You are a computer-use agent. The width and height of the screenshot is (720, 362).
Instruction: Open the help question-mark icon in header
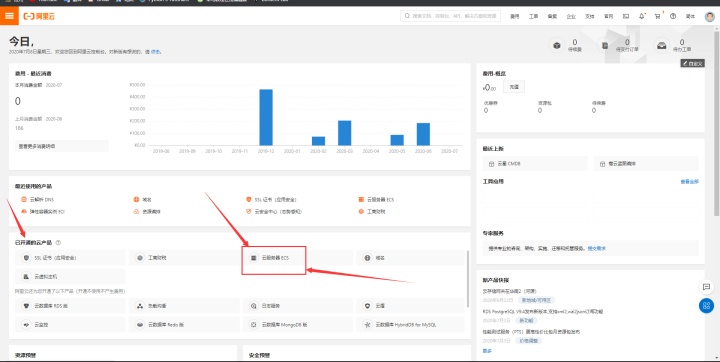coord(673,17)
